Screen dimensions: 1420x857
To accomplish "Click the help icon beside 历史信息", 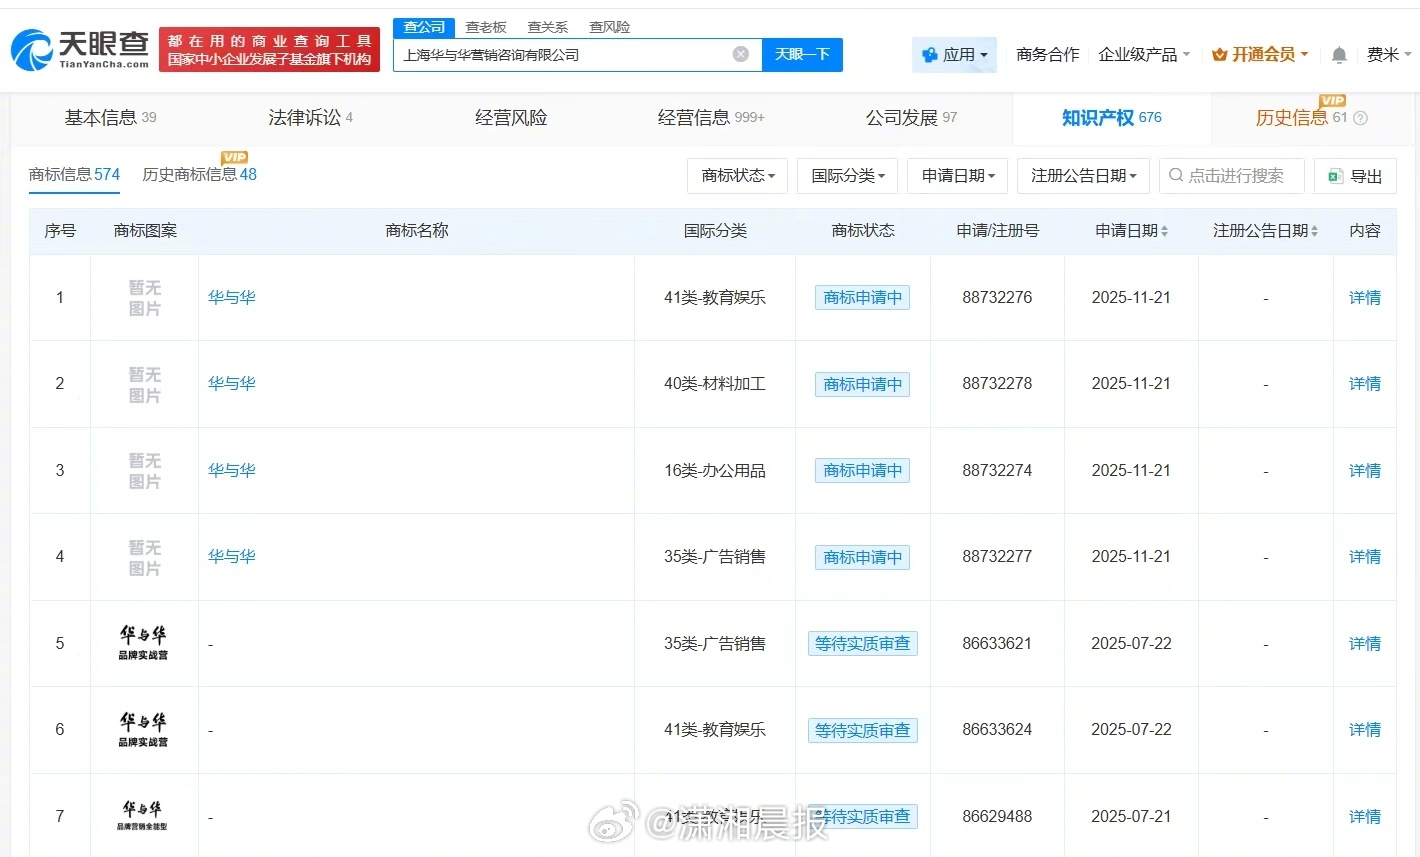I will 1360,118.
